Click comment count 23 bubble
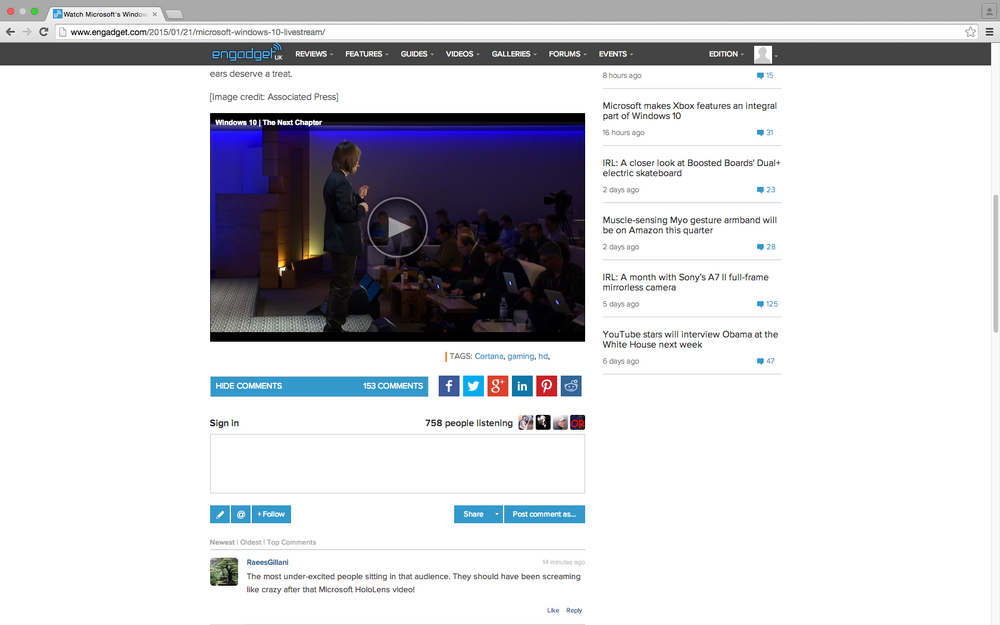This screenshot has height=625, width=1000. point(766,189)
